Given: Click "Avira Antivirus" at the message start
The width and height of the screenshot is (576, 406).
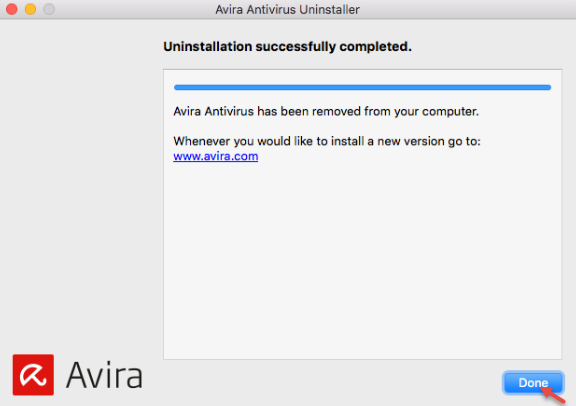Looking at the screenshot, I should tap(213, 111).
